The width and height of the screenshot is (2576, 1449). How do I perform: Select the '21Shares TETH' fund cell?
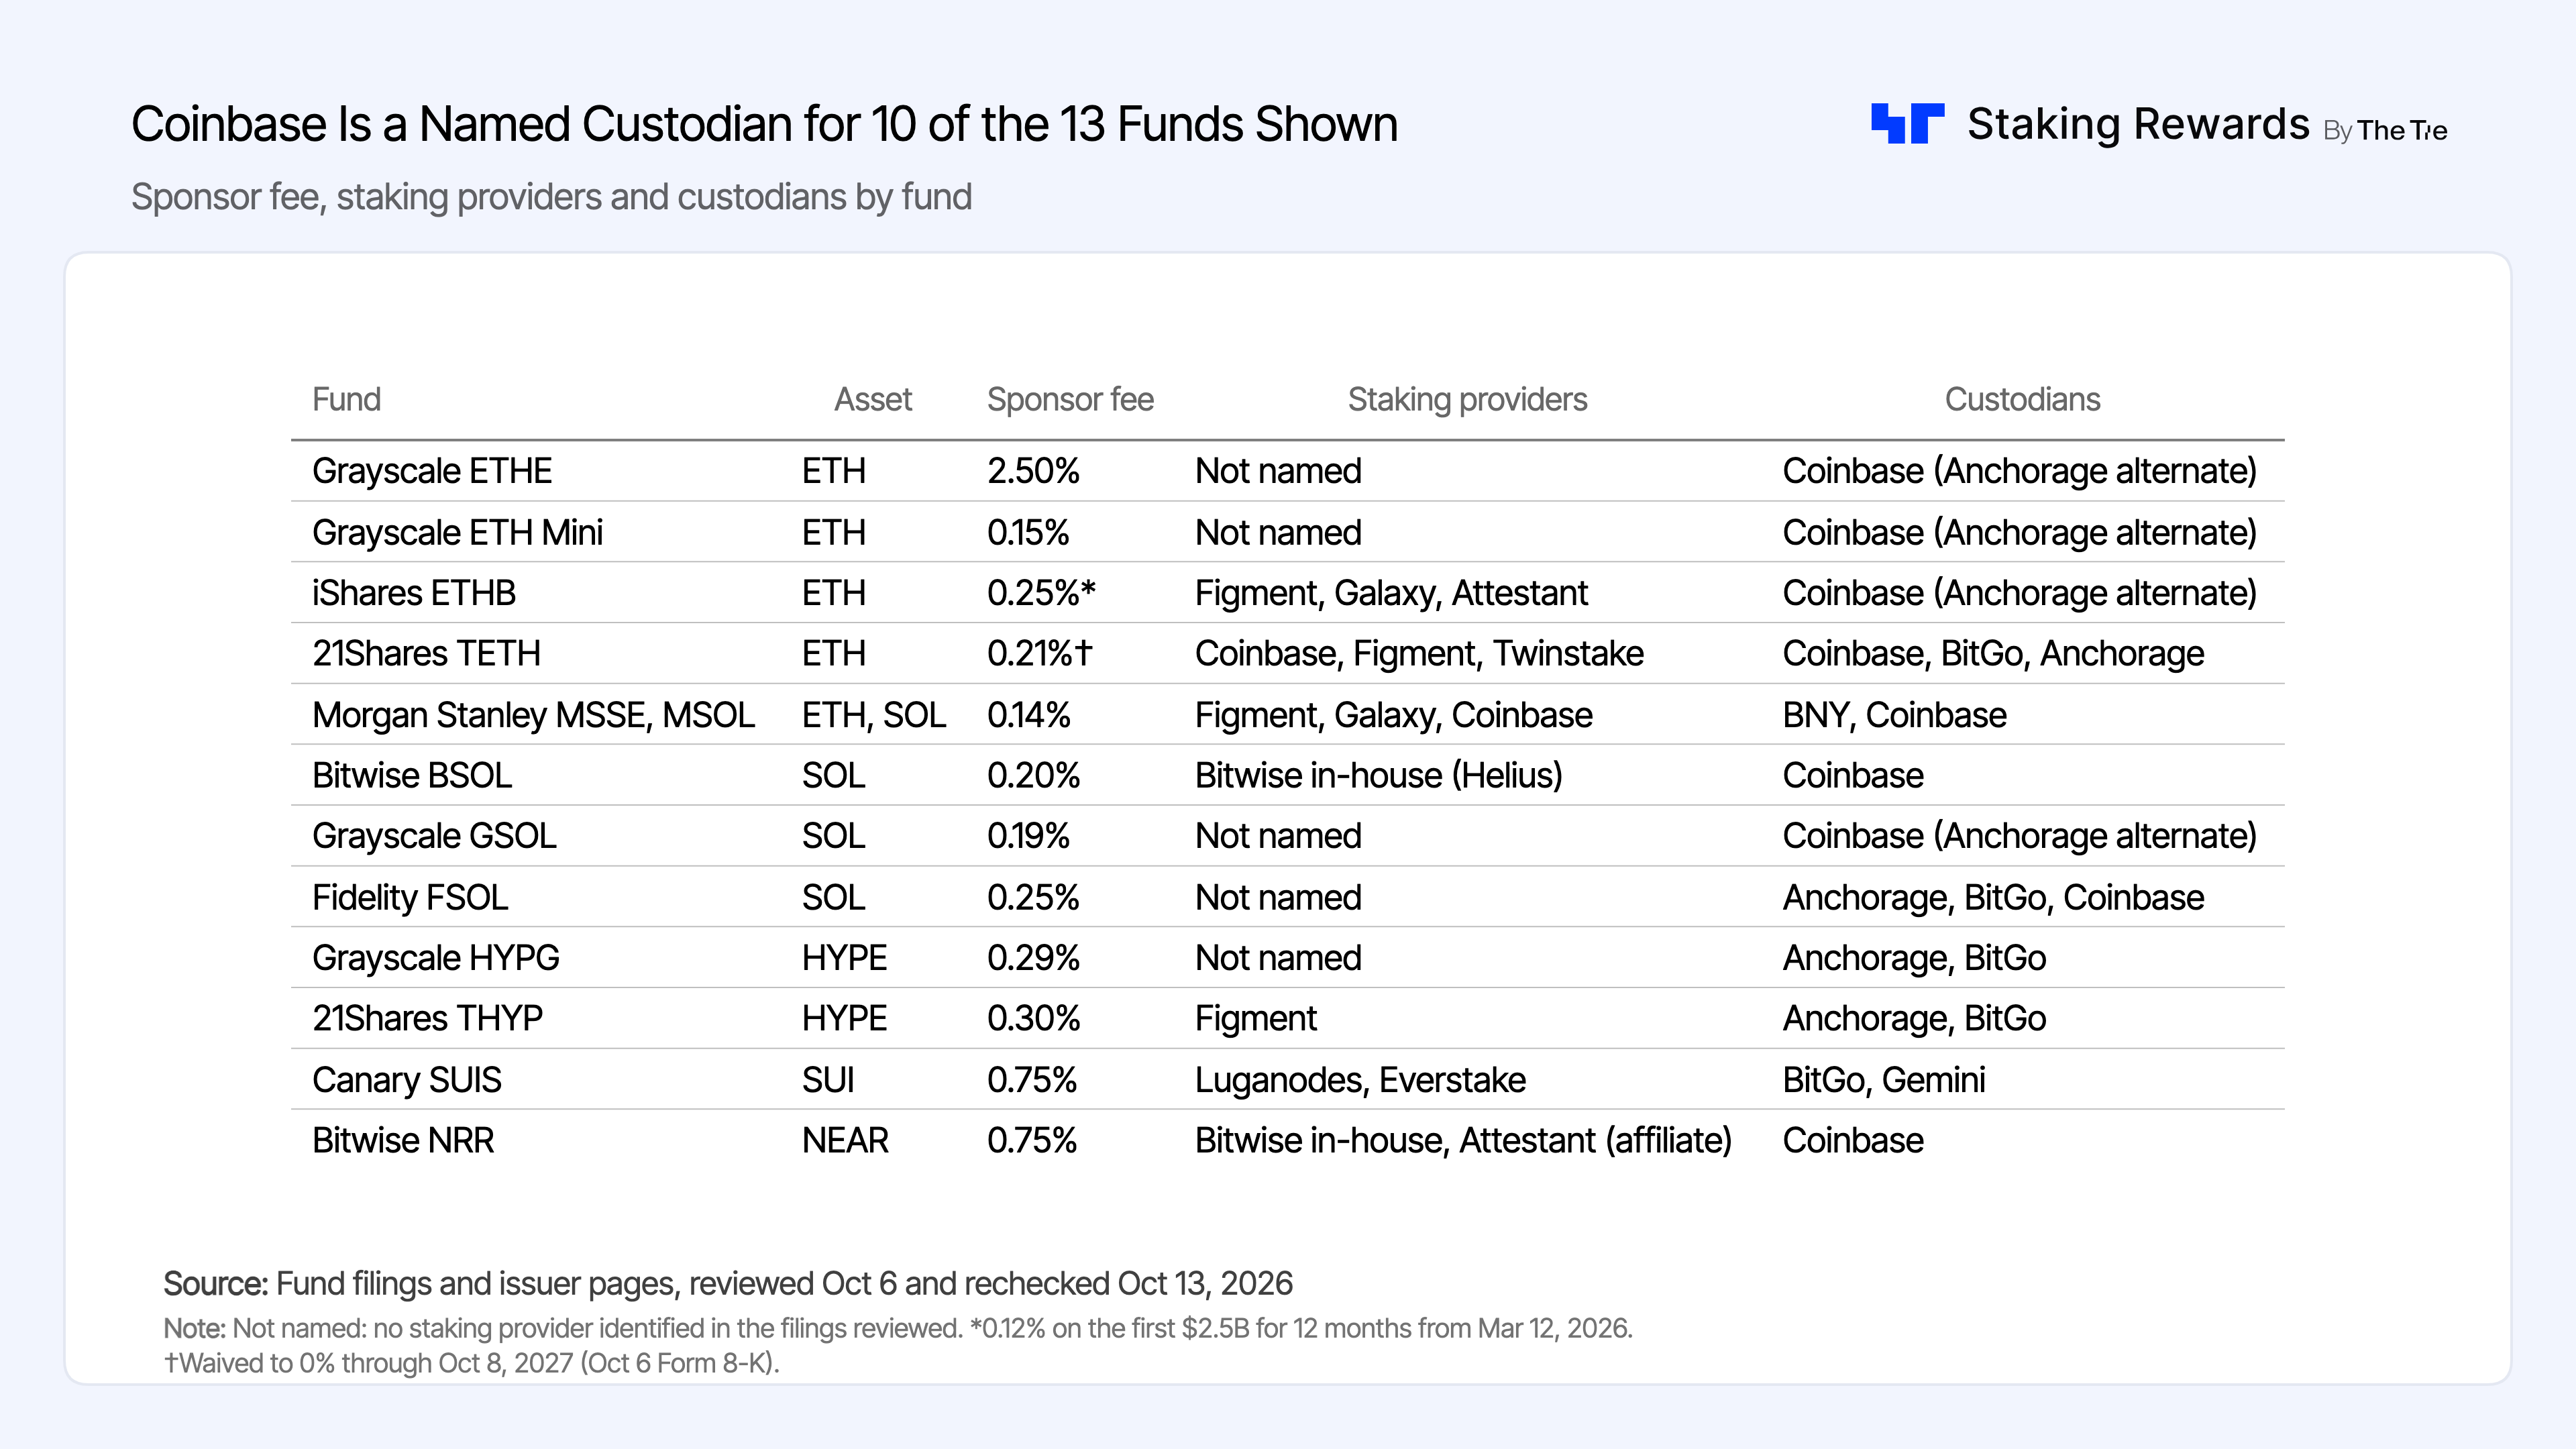click(x=426, y=653)
